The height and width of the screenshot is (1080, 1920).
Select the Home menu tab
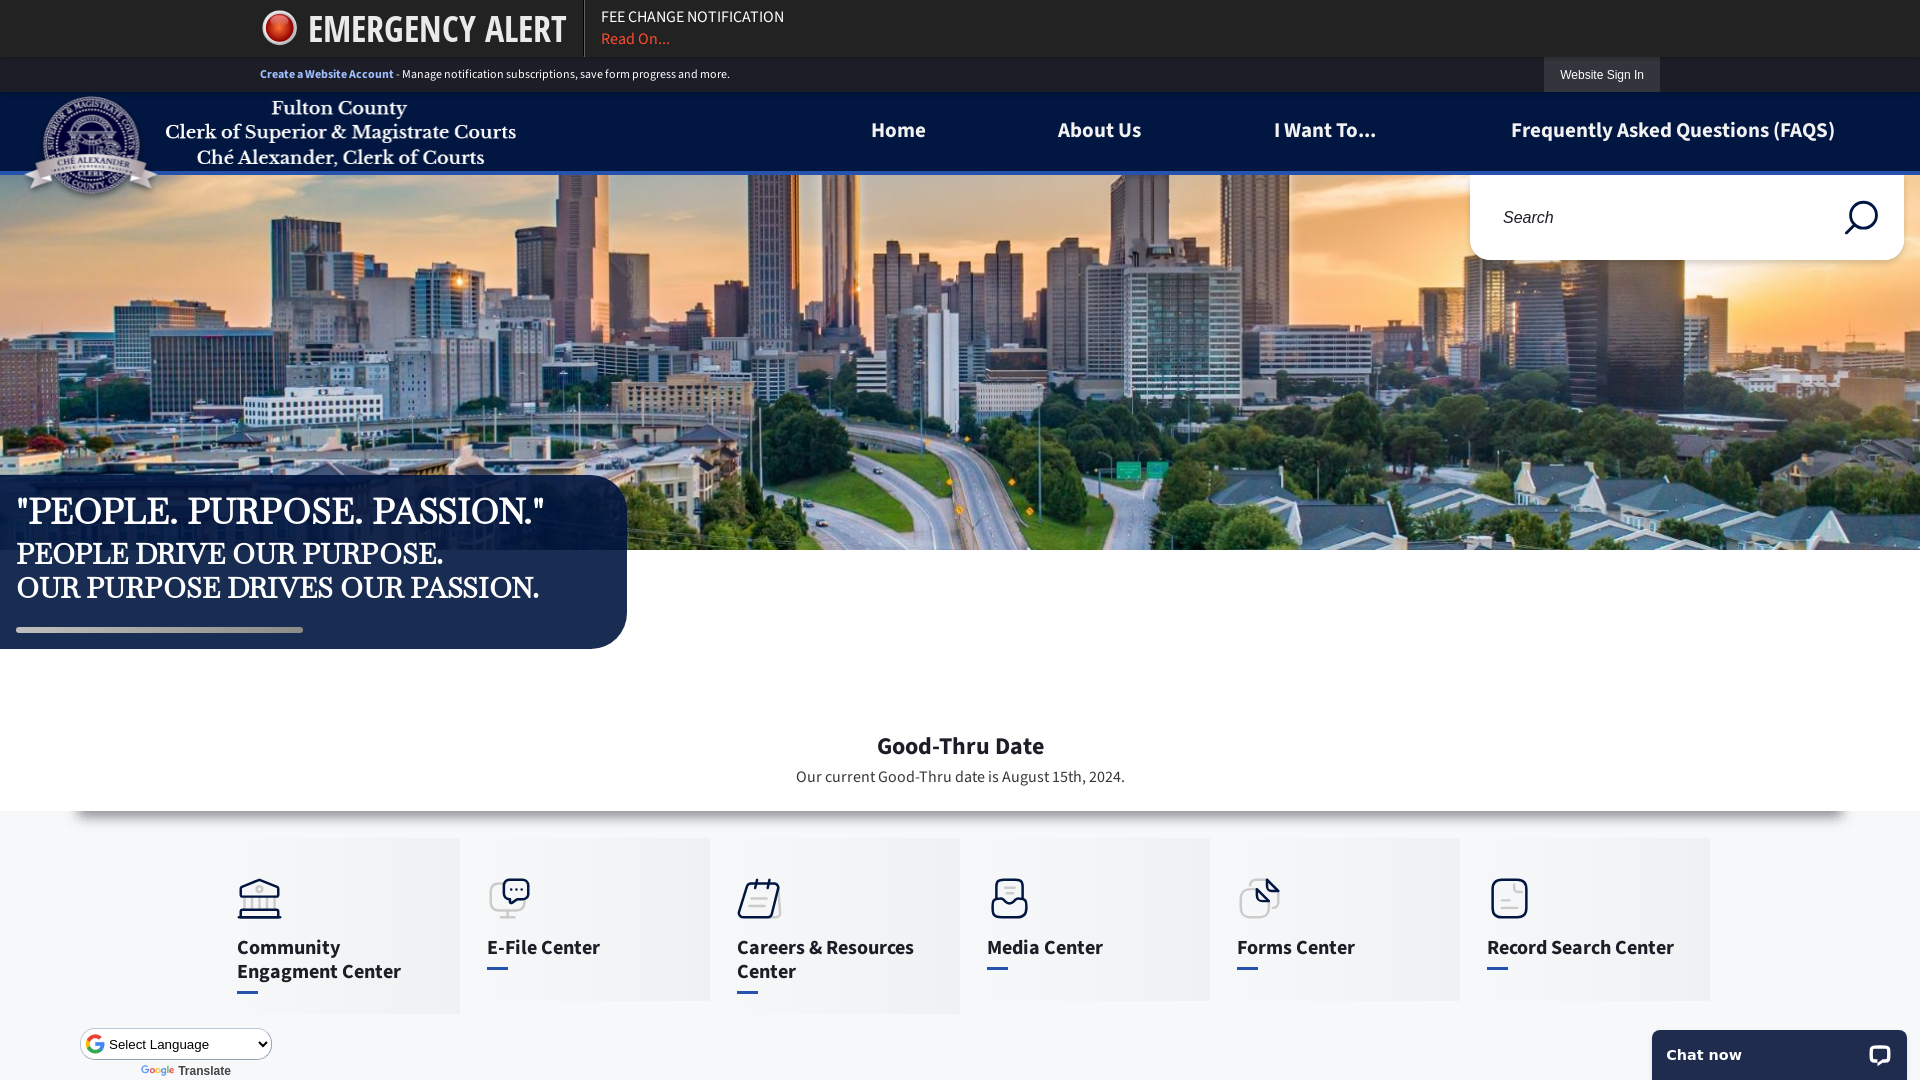click(897, 128)
